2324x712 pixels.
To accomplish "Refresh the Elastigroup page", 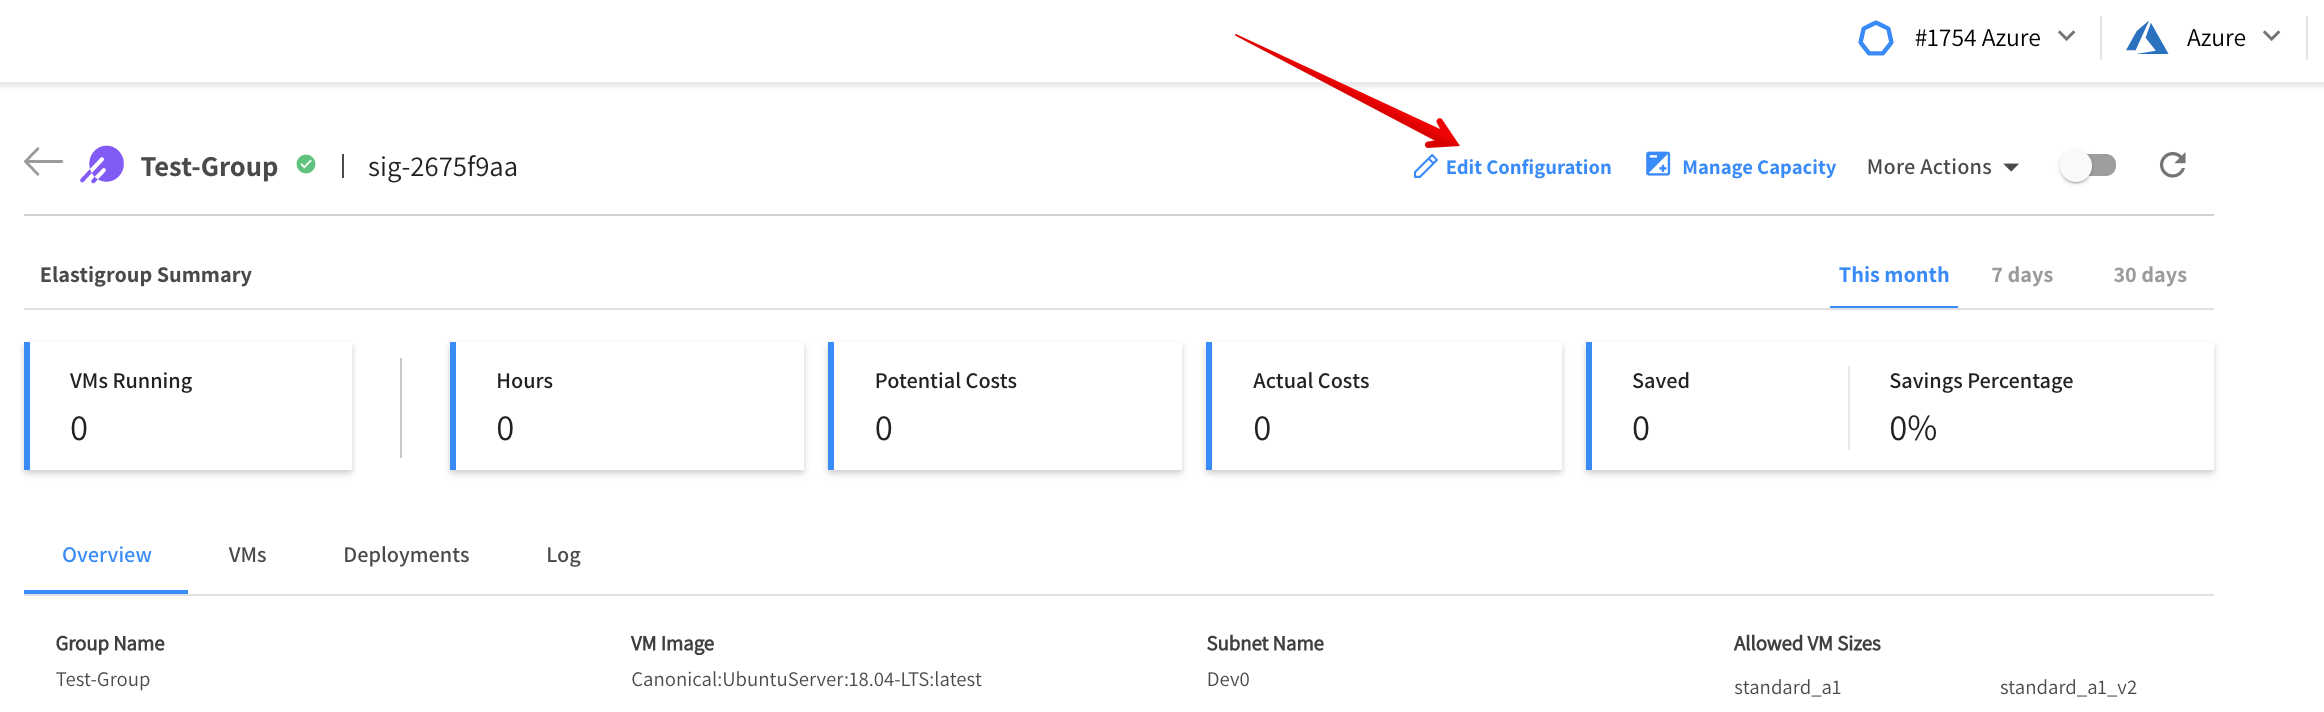I will pyautogui.click(x=2172, y=165).
